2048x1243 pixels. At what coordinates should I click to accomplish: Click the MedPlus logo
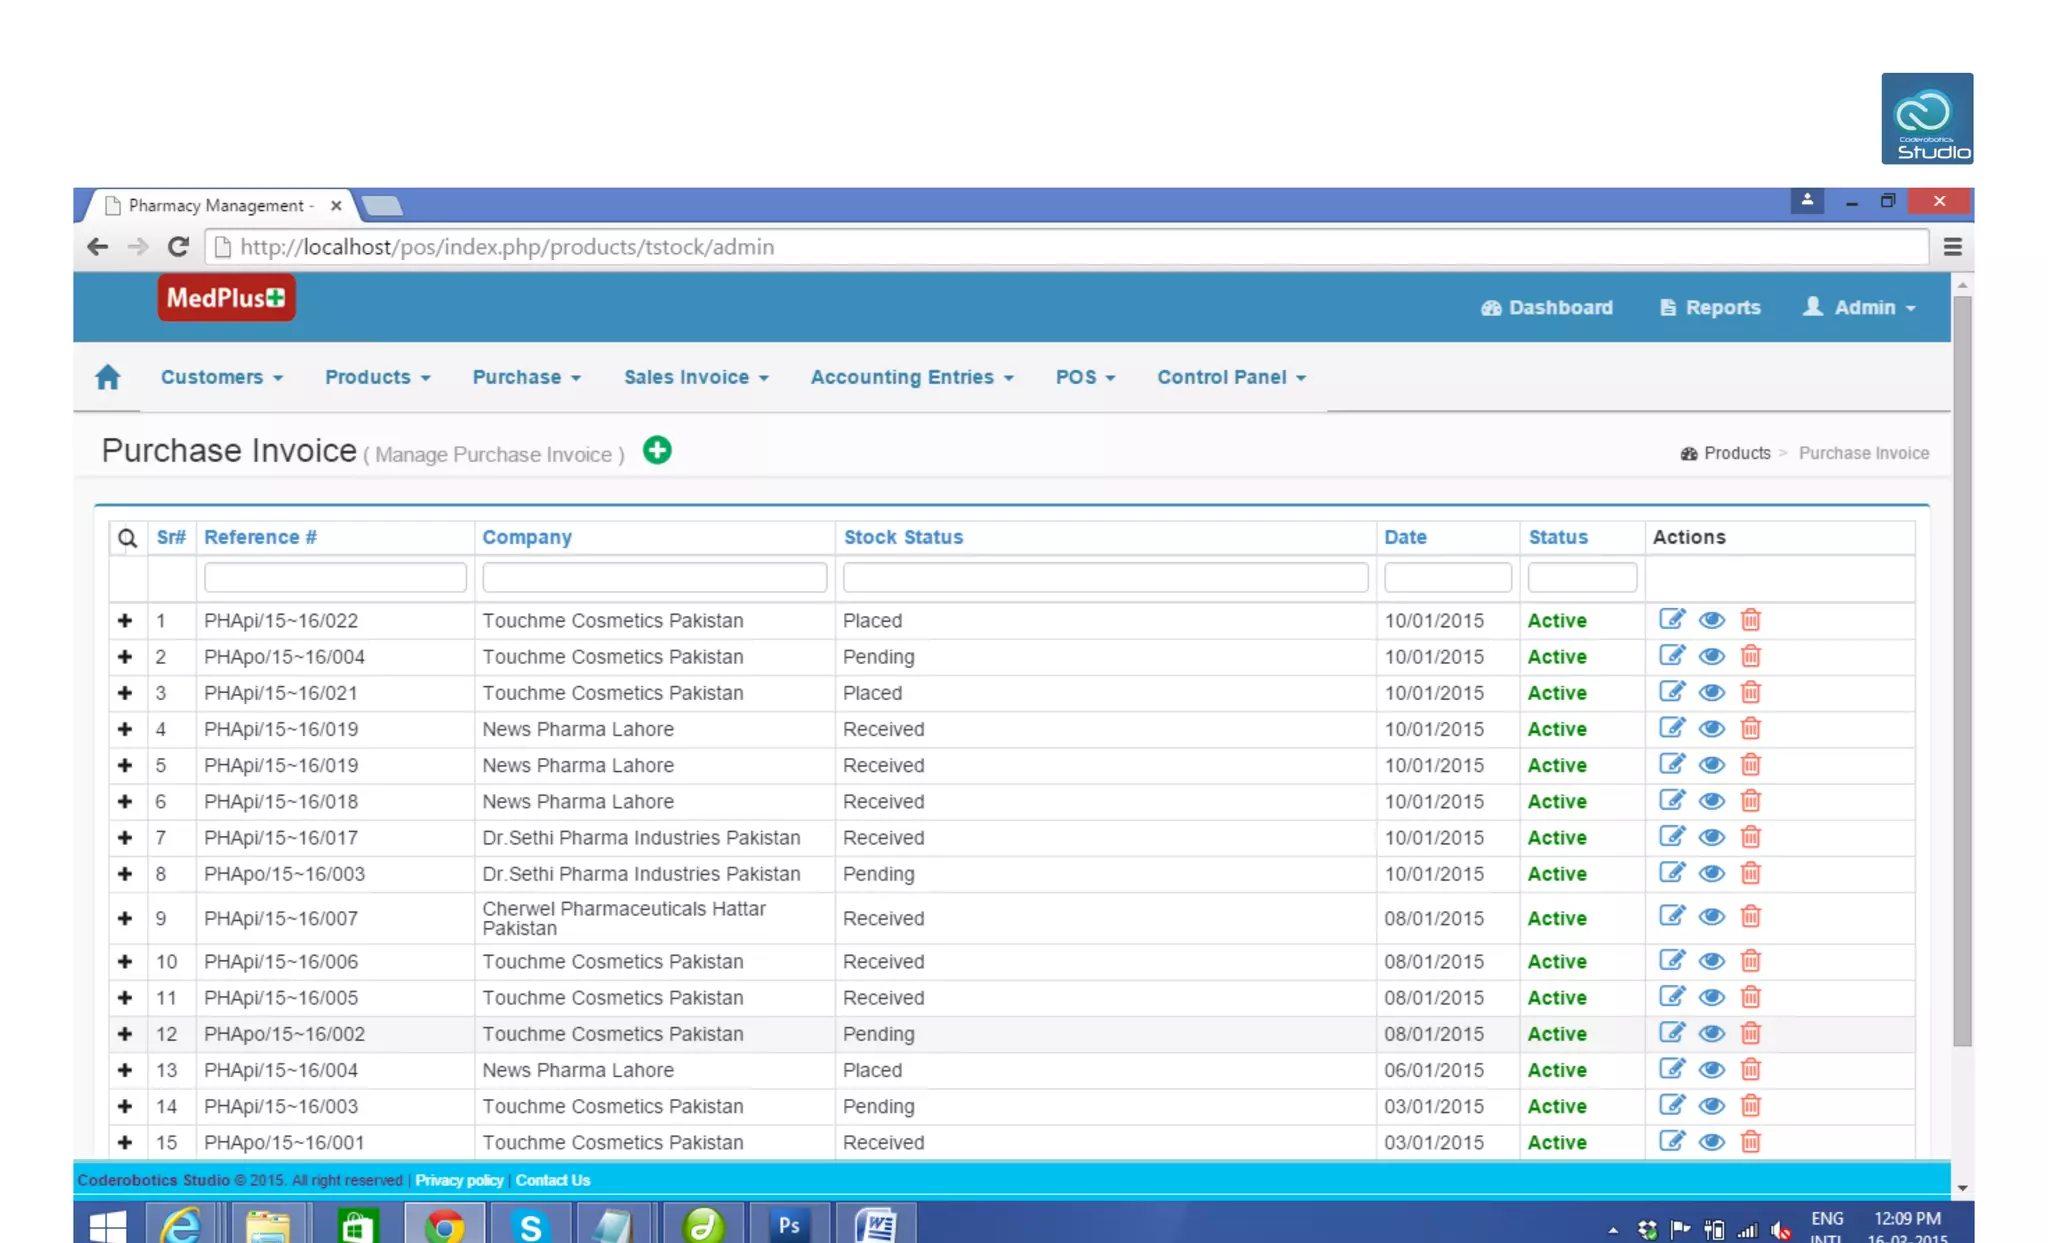(226, 298)
